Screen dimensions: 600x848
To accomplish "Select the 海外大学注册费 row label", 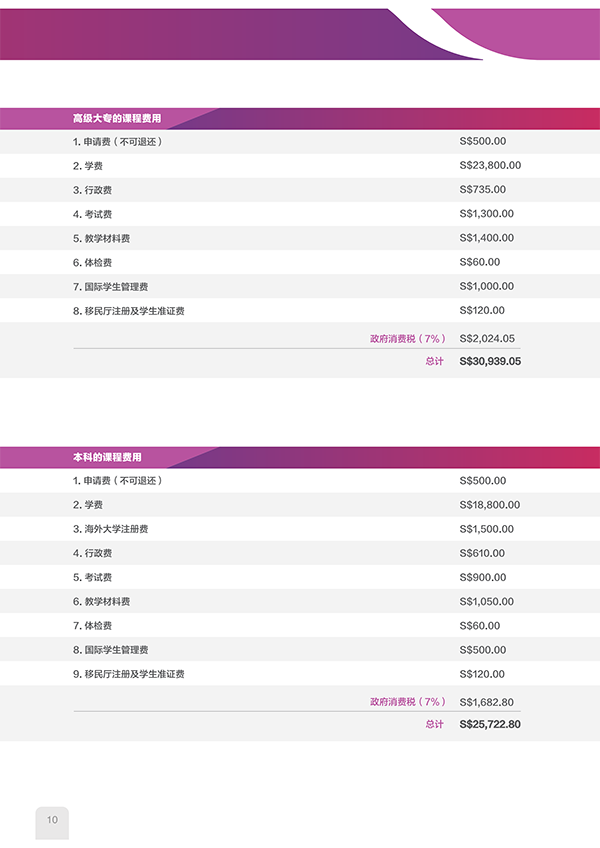I will [110, 529].
